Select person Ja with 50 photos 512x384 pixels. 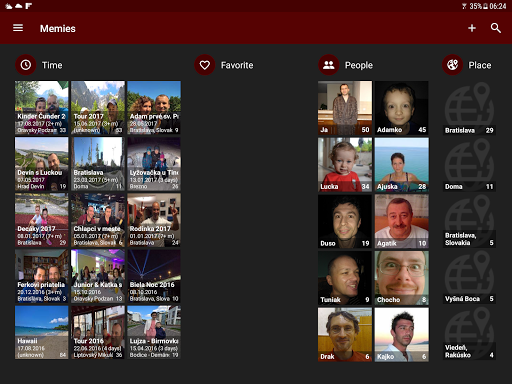coord(345,108)
